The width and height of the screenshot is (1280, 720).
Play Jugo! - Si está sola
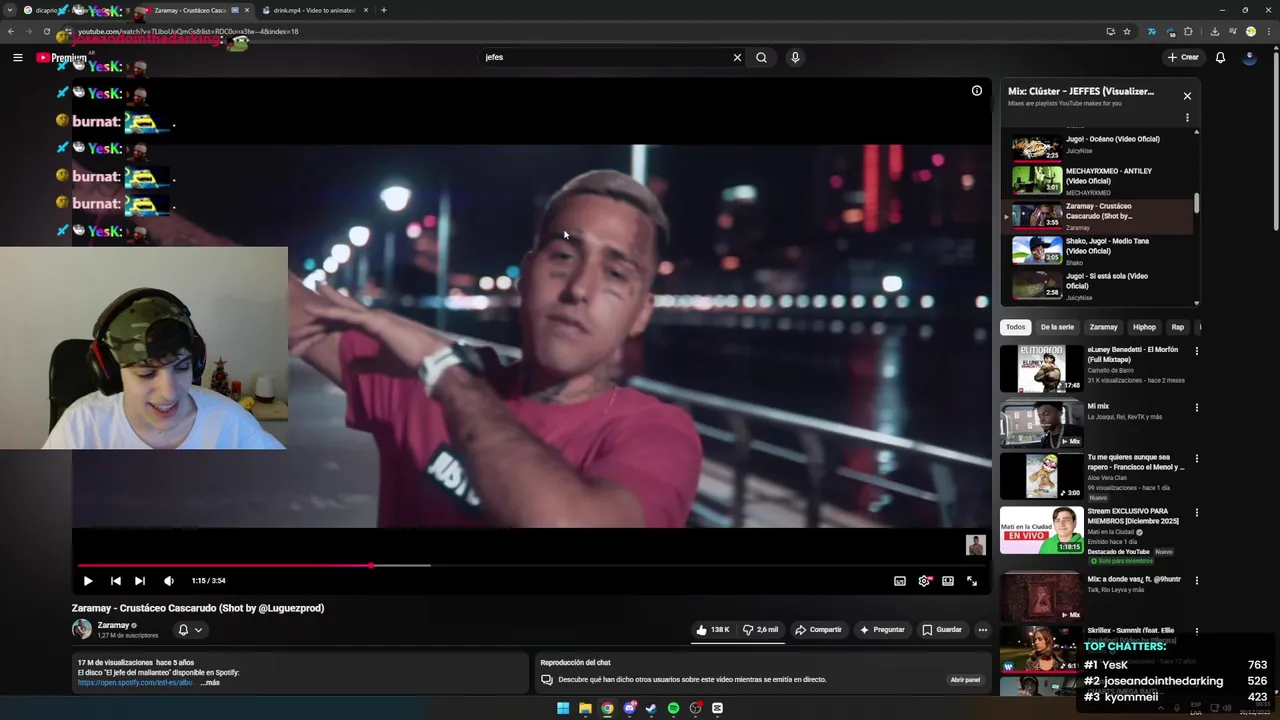click(1098, 285)
